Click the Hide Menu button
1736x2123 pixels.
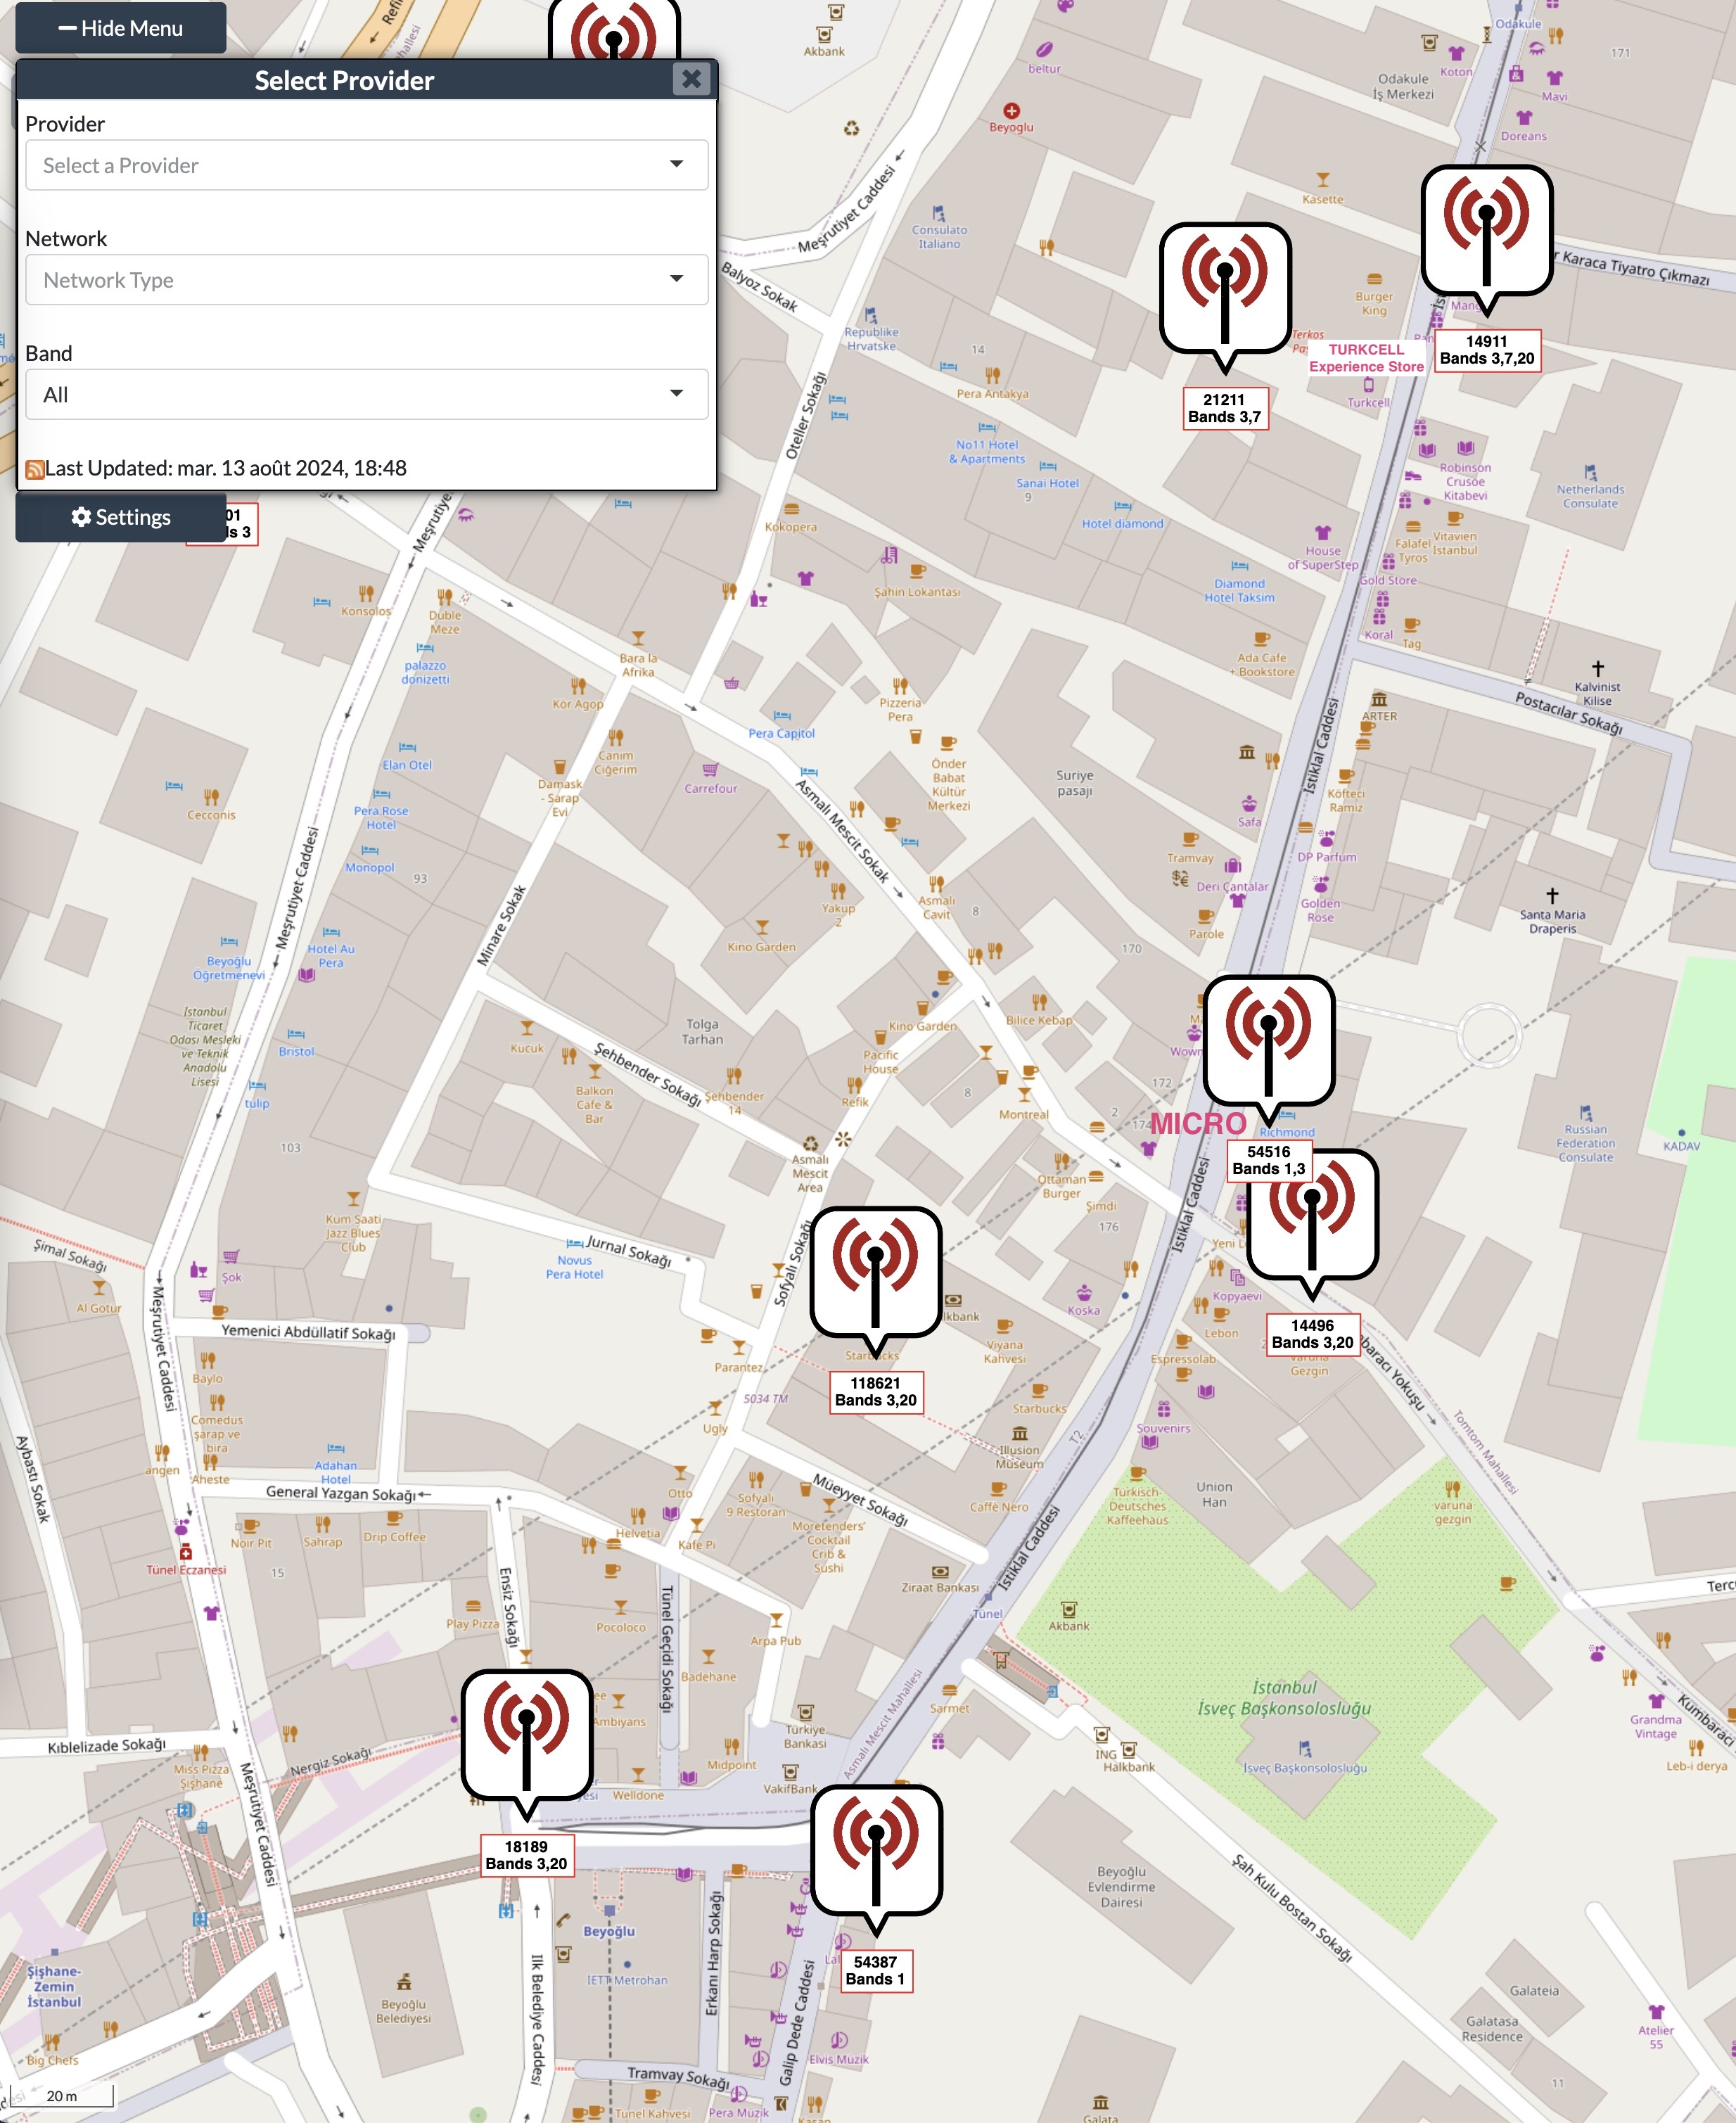pos(121,28)
